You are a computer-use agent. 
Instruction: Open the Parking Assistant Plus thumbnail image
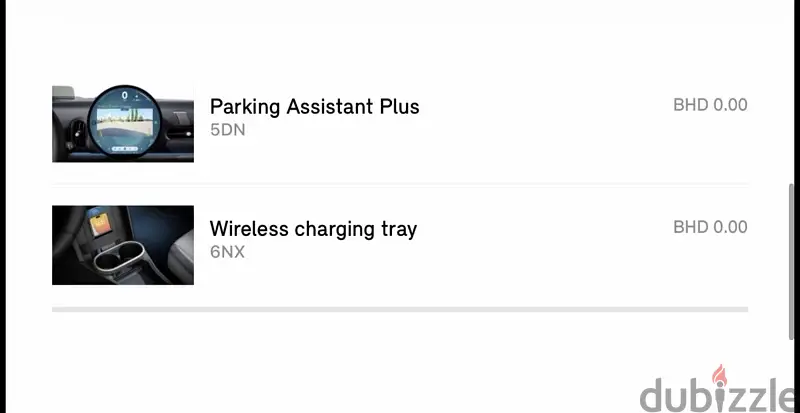tap(123, 124)
